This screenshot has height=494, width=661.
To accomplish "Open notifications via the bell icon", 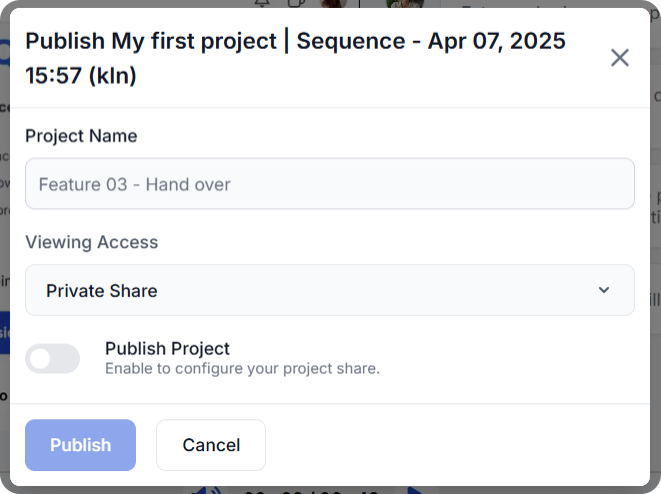I will tap(262, 3).
